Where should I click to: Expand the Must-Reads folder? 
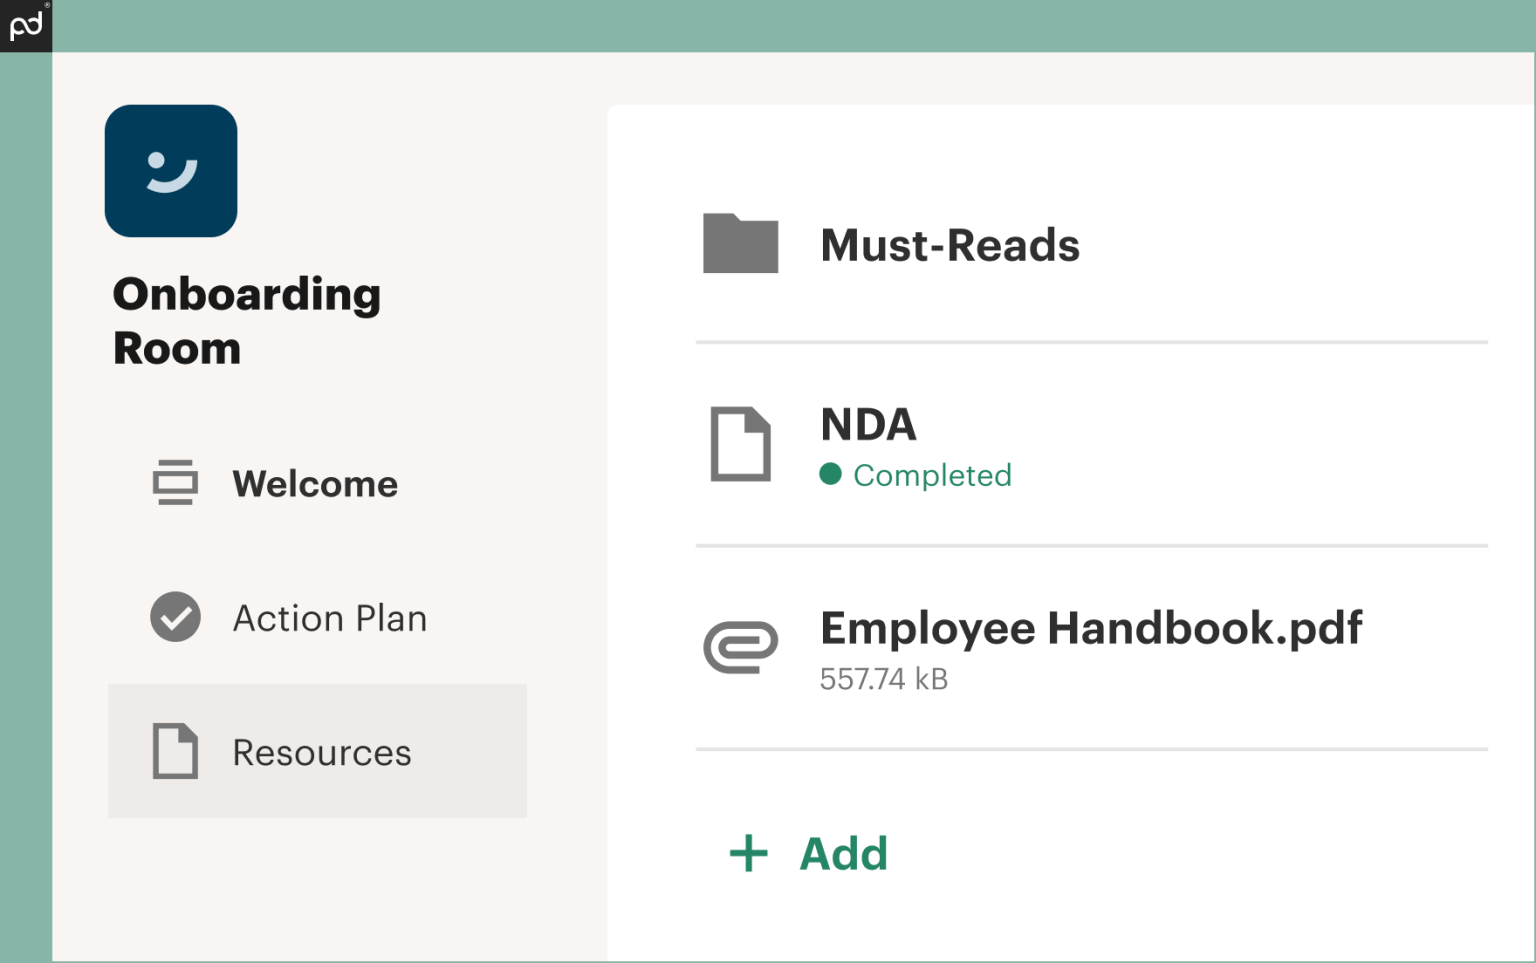click(949, 244)
